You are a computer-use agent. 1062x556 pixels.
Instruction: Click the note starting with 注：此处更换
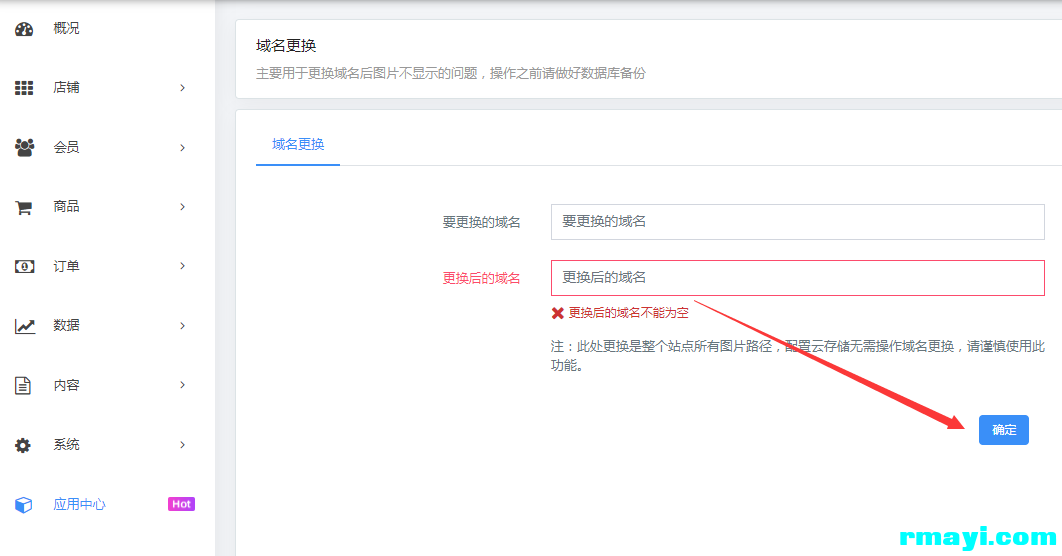(798, 356)
